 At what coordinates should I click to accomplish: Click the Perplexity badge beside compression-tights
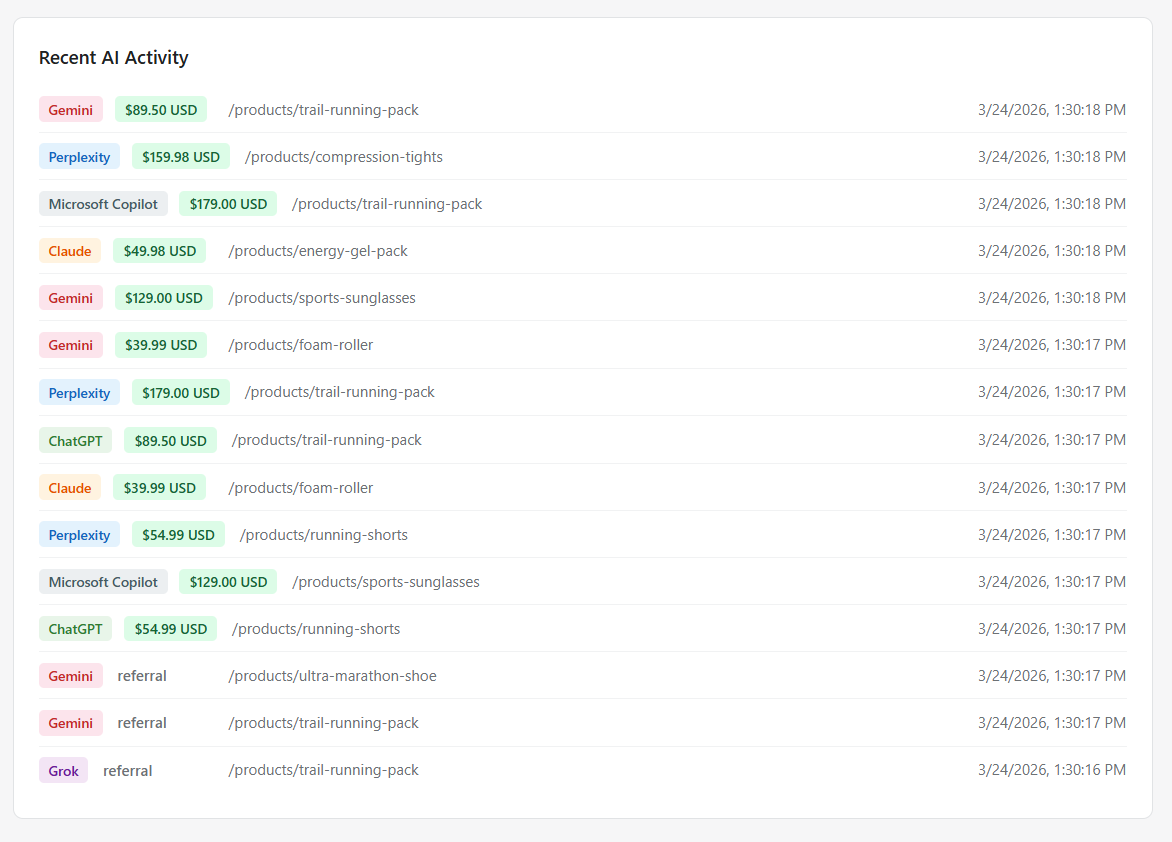[x=79, y=156]
